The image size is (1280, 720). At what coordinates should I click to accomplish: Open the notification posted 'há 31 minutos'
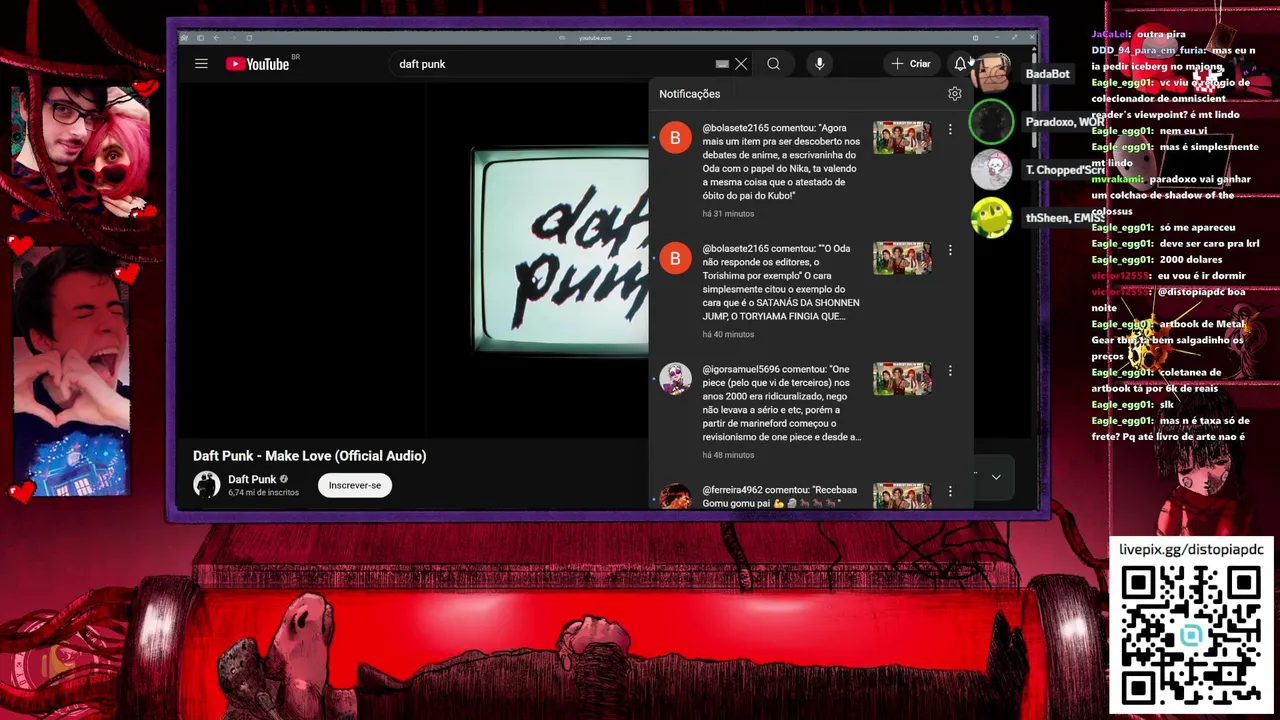coord(811,170)
